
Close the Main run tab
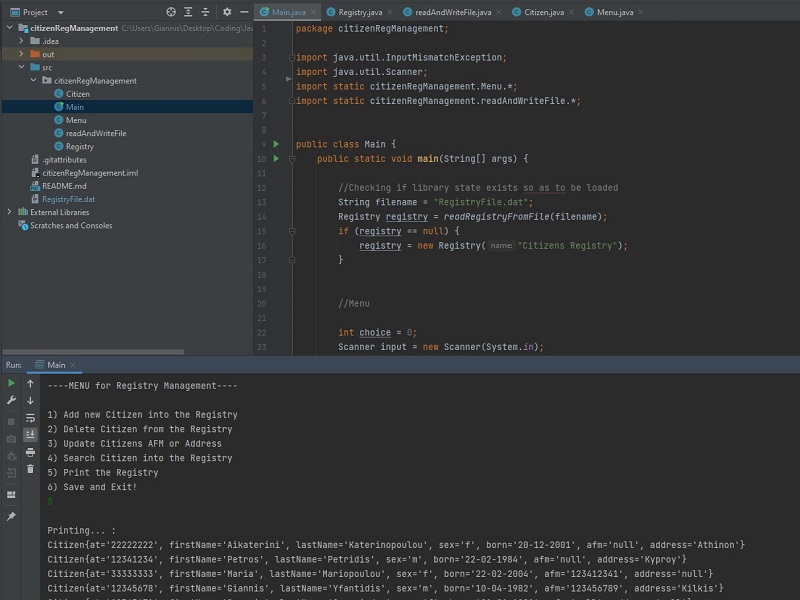(x=74, y=365)
